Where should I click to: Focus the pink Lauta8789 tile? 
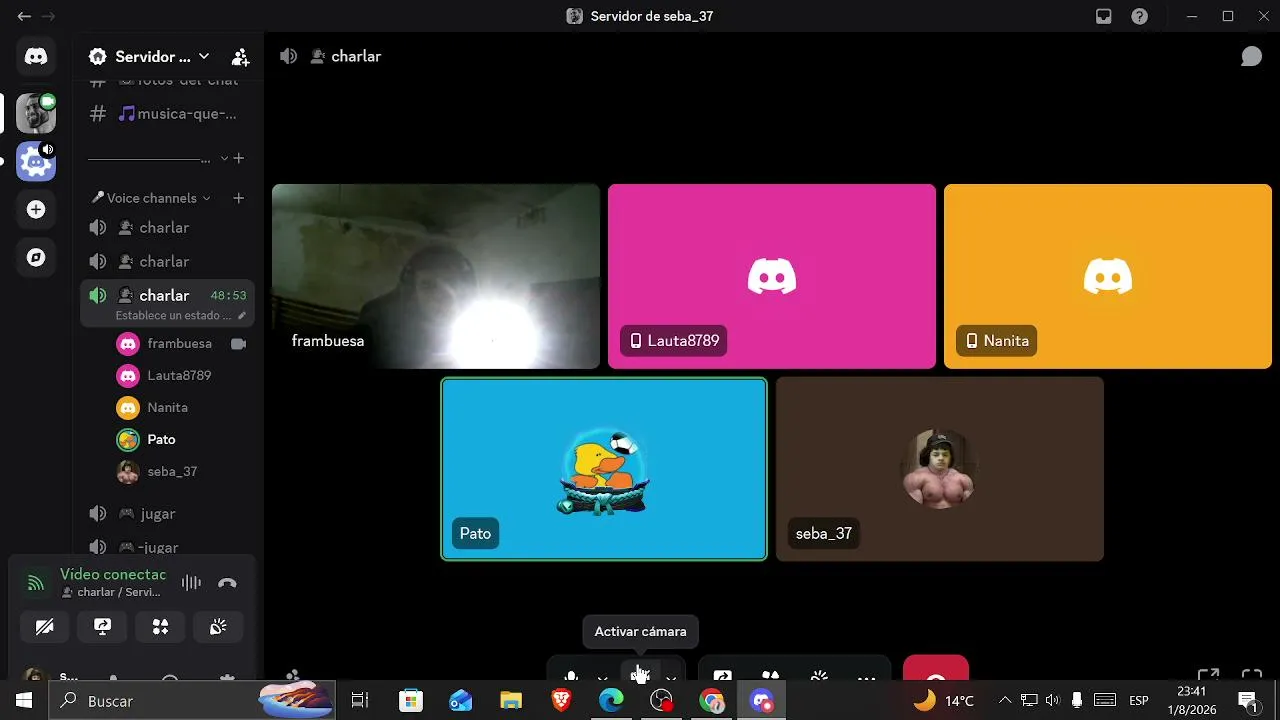pyautogui.click(x=772, y=276)
